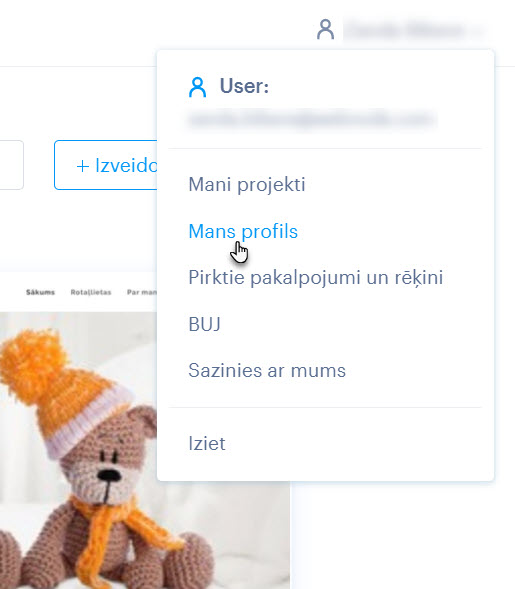The height and width of the screenshot is (589, 515).
Task: Click the partially visible box left of Izveido
Action: 12,165
